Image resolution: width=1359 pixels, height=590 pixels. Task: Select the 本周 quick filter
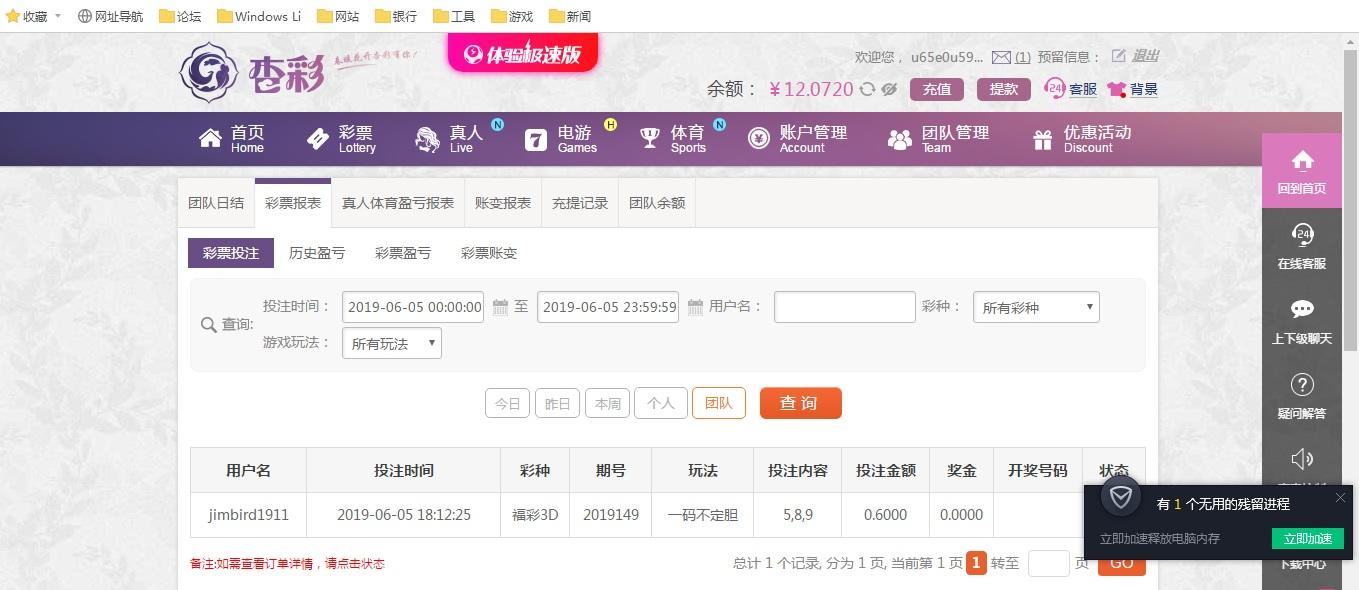[608, 403]
